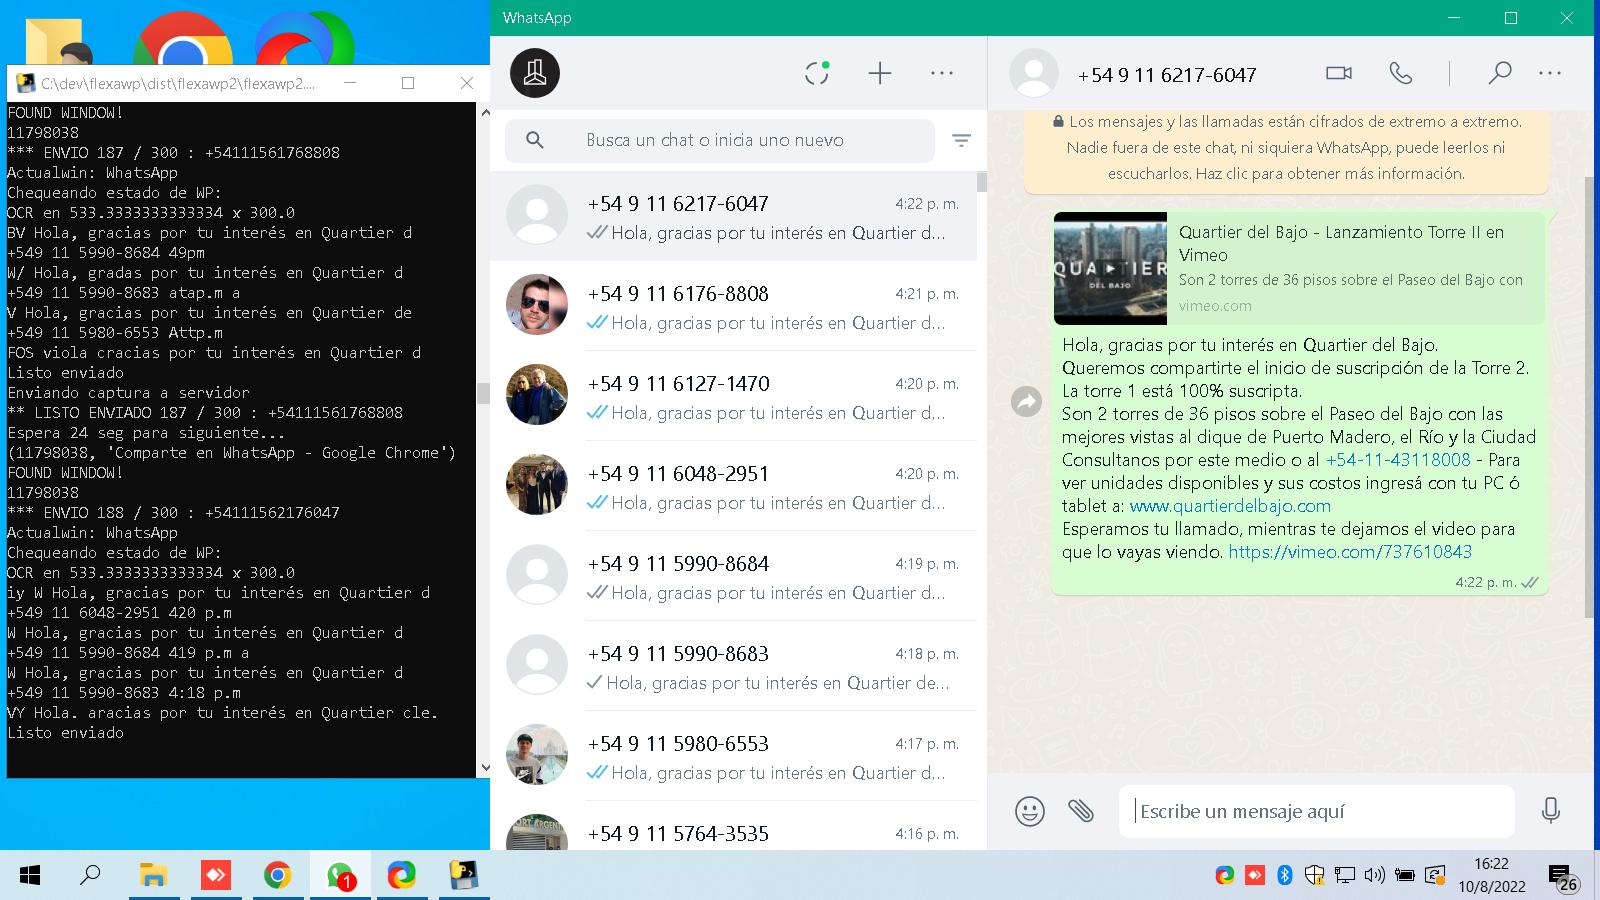Click the status updates icon
Image resolution: width=1600 pixels, height=900 pixels.
(817, 73)
